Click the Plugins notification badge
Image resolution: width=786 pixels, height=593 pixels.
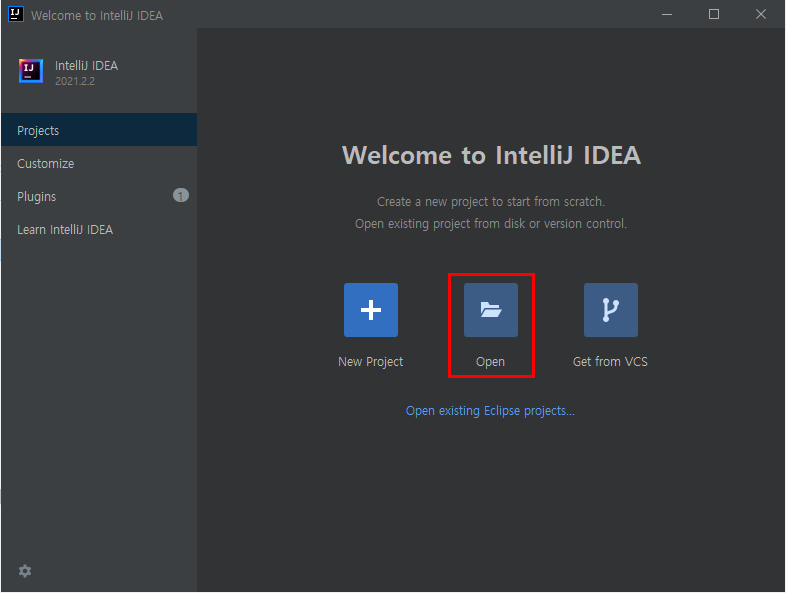(180, 195)
